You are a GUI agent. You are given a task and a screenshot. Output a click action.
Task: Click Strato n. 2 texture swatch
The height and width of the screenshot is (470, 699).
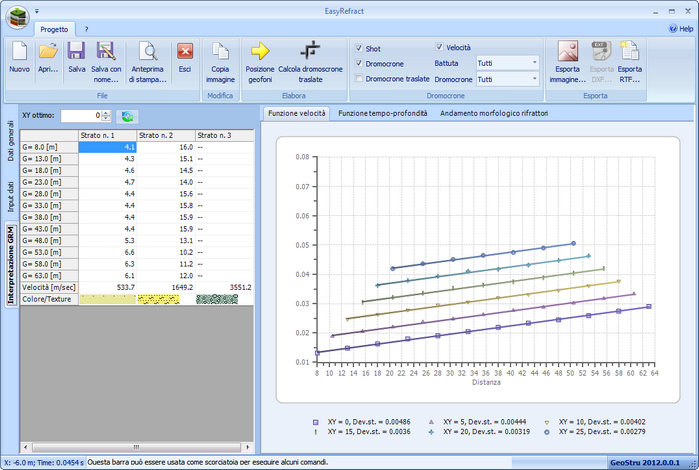click(x=159, y=299)
